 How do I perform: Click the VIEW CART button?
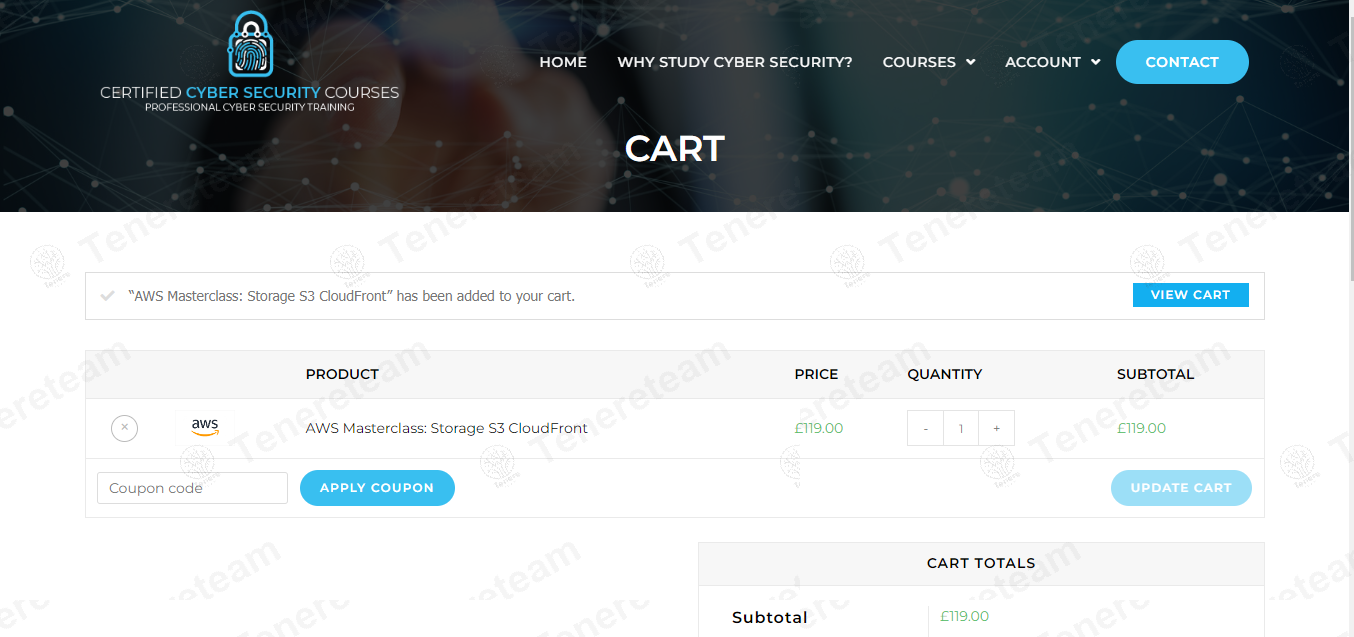[1190, 295]
